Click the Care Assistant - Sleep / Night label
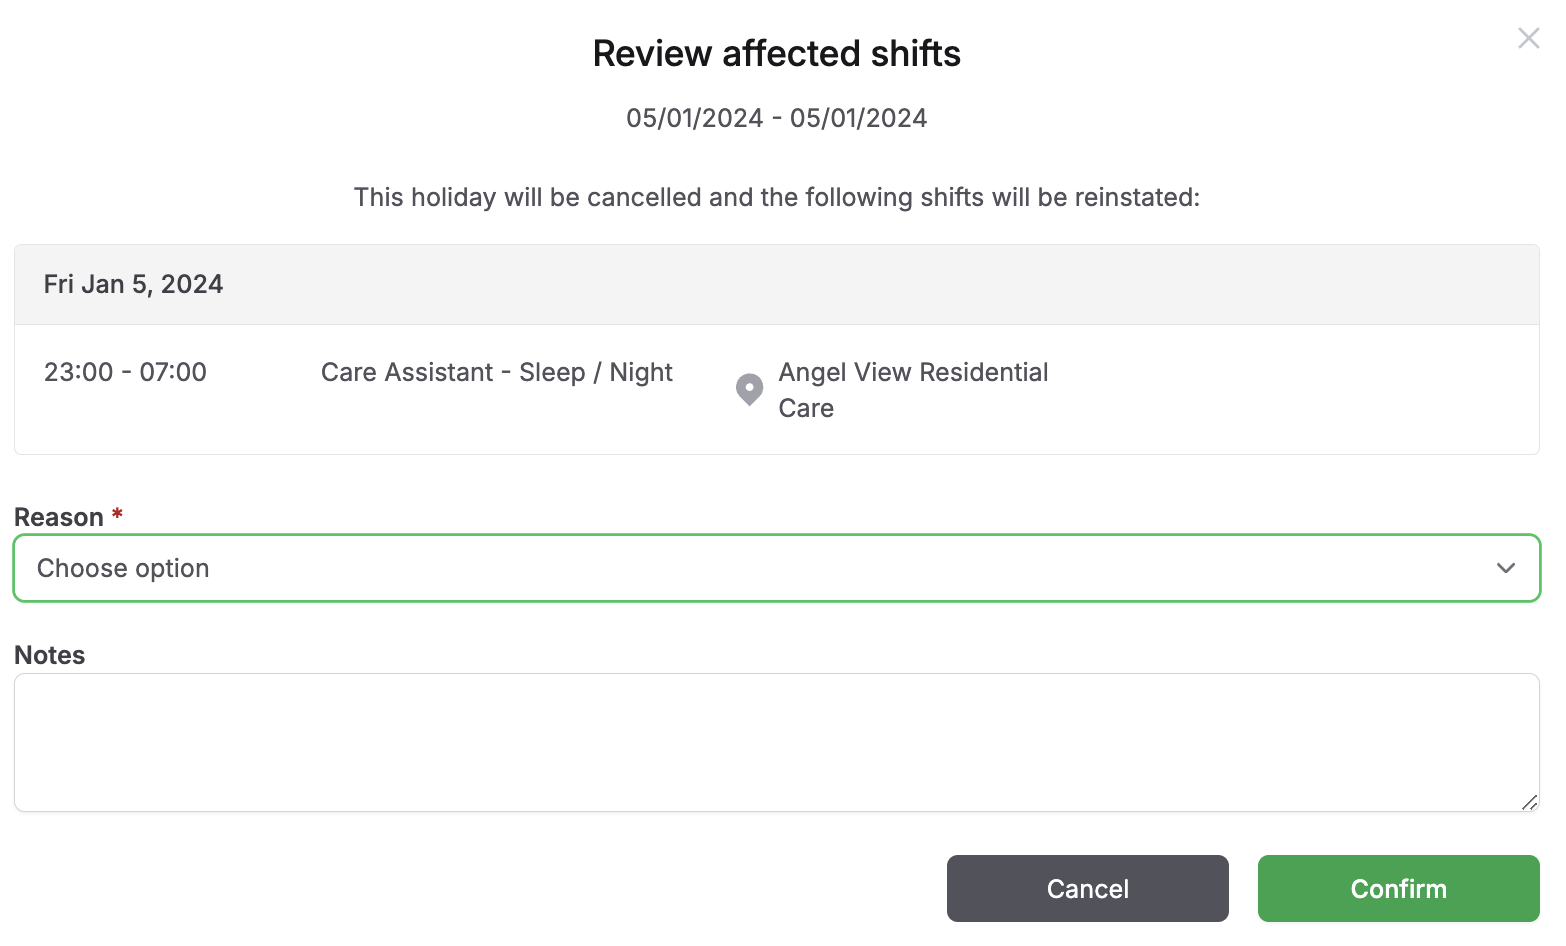The width and height of the screenshot is (1566, 946). pos(496,372)
